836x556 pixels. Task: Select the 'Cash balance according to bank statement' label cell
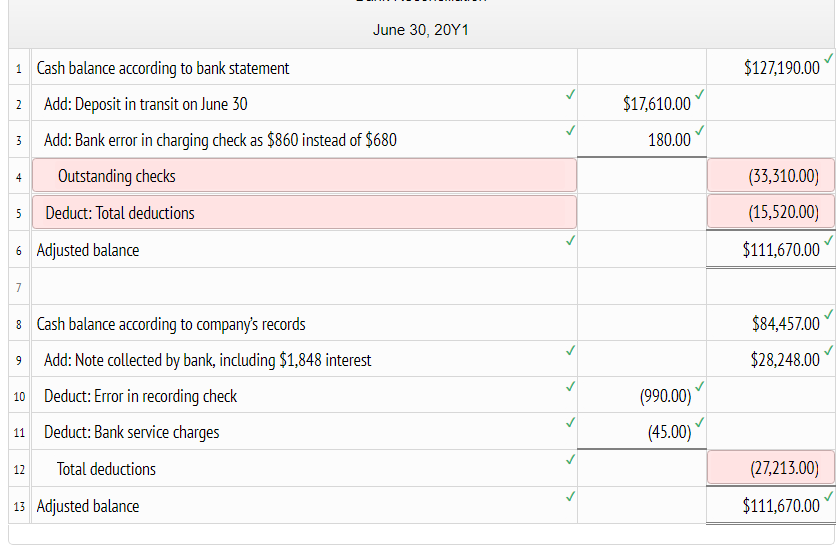(304, 67)
